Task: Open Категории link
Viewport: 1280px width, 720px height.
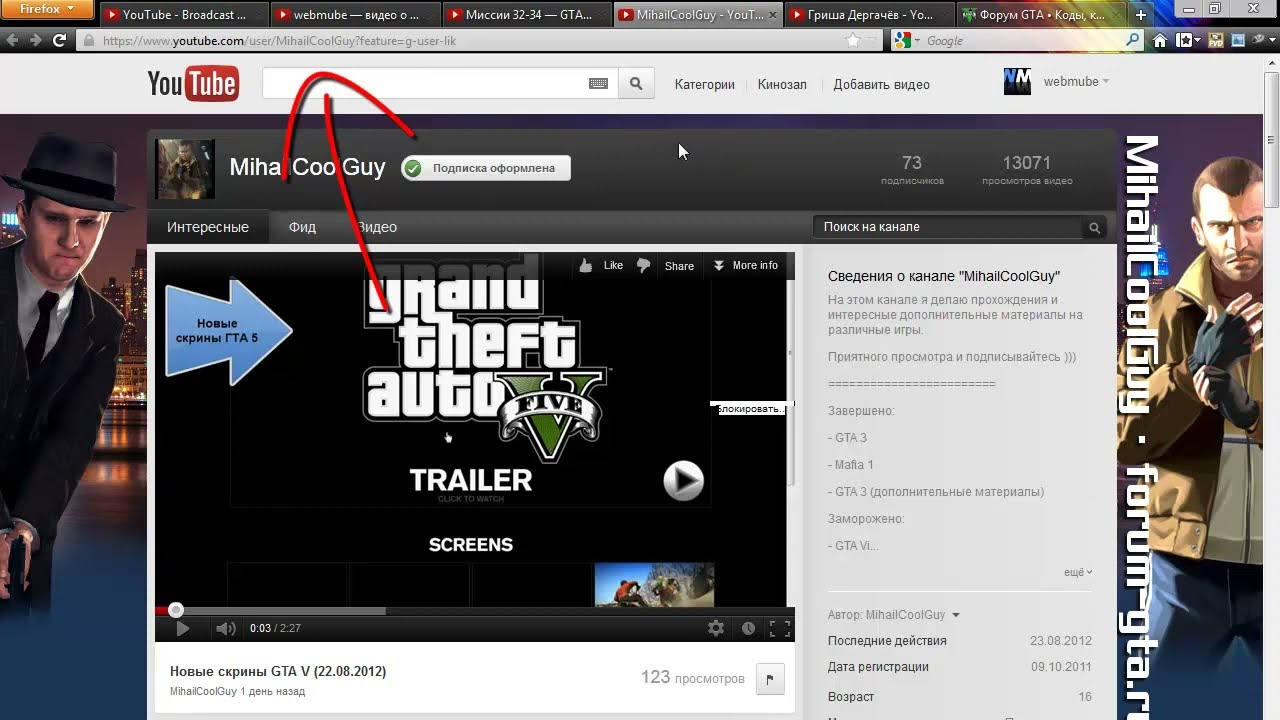Action: tap(705, 85)
